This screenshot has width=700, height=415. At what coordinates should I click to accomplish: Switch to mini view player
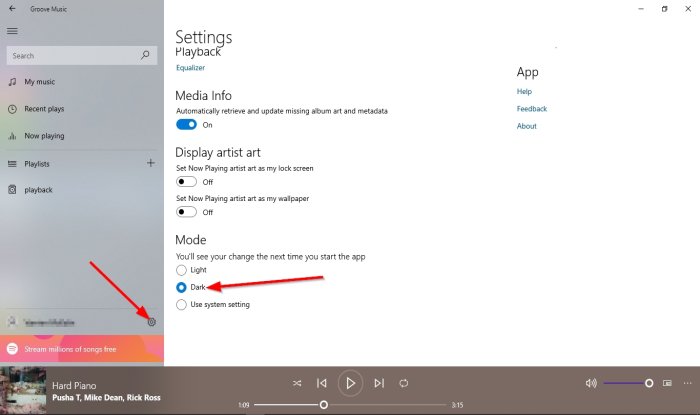point(667,383)
